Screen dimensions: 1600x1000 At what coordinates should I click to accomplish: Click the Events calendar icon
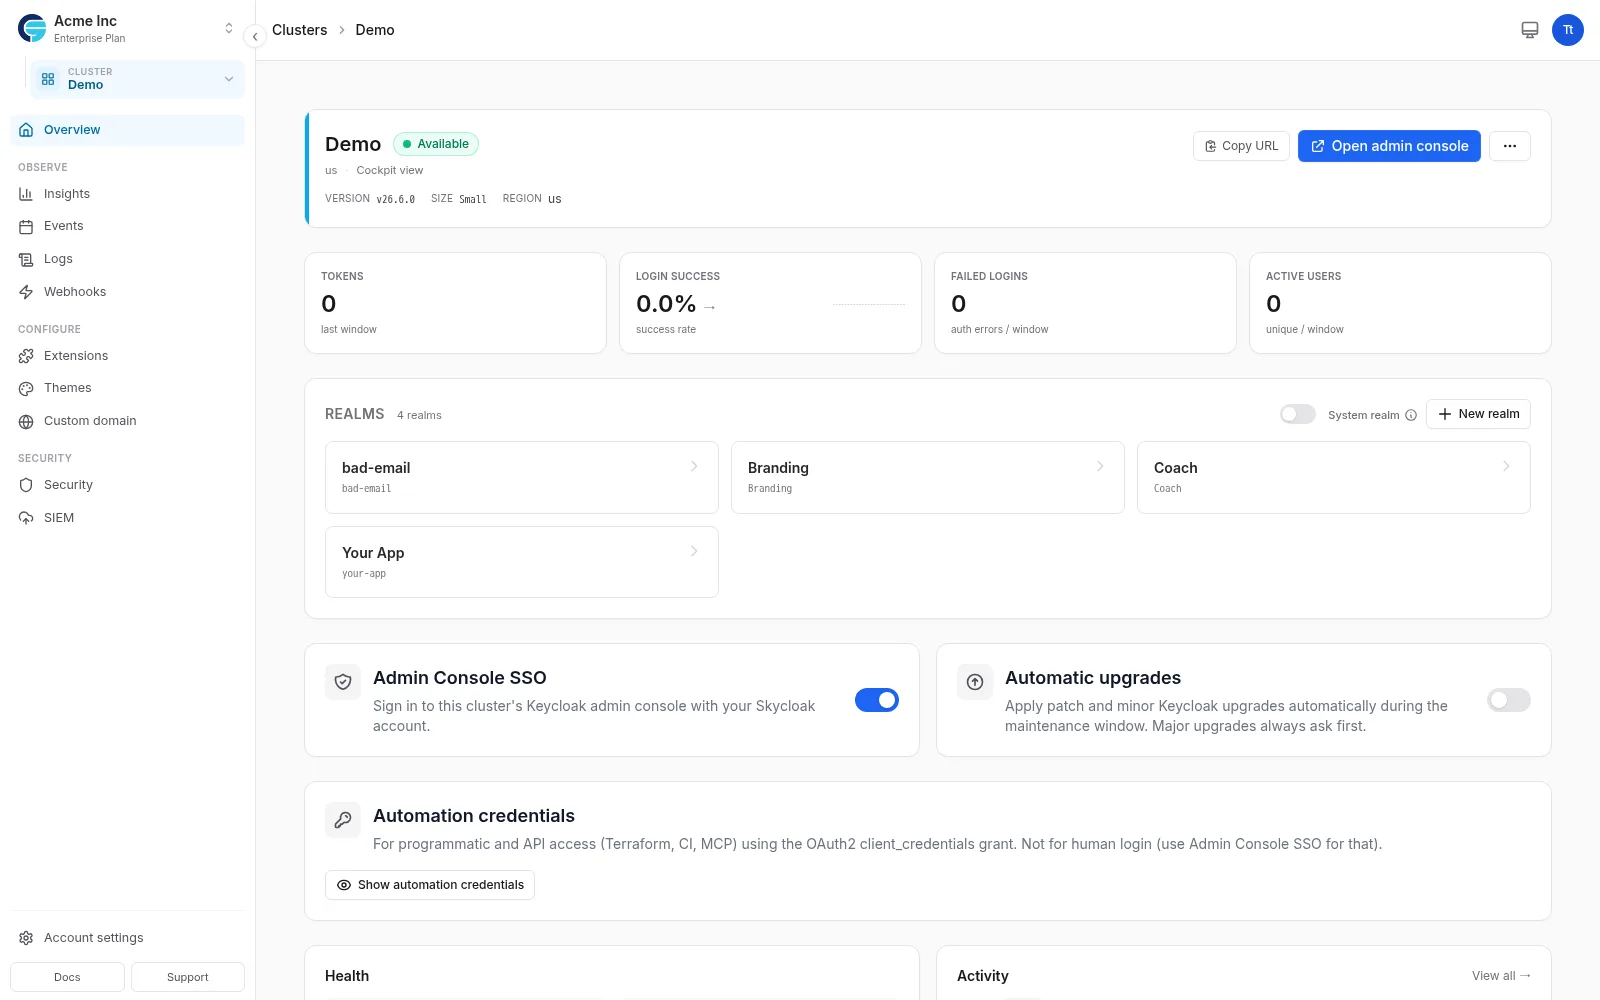26,227
